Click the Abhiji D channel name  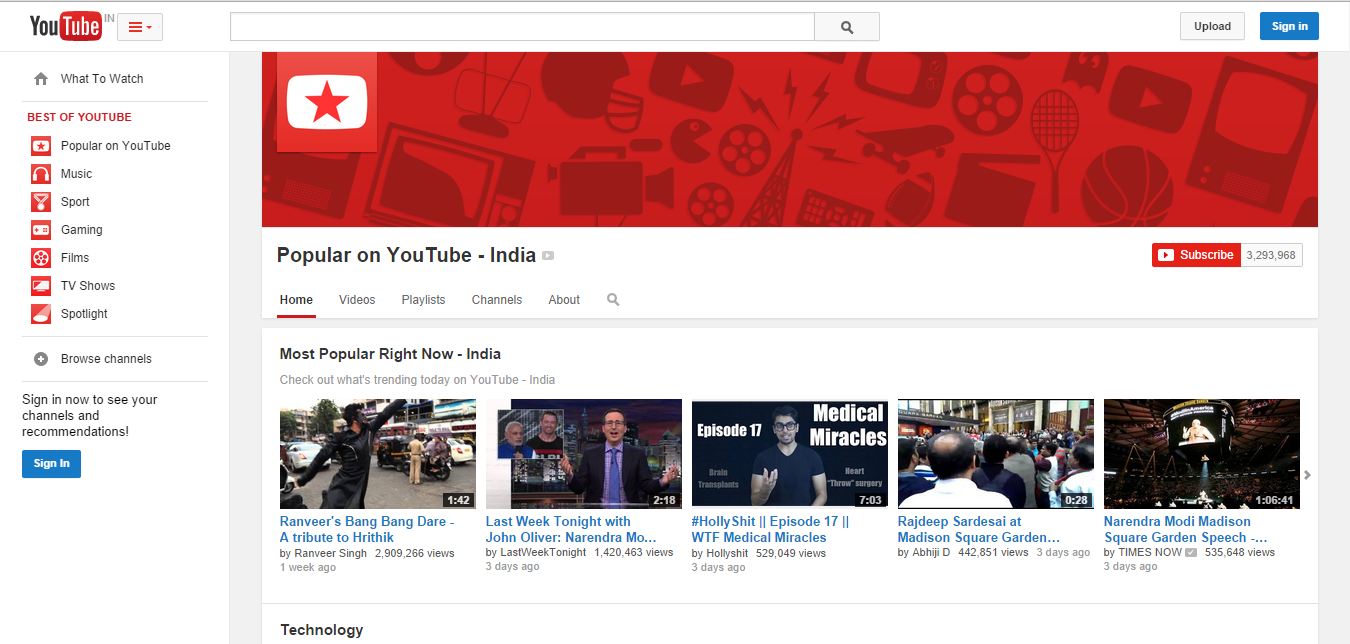pyautogui.click(x=931, y=552)
